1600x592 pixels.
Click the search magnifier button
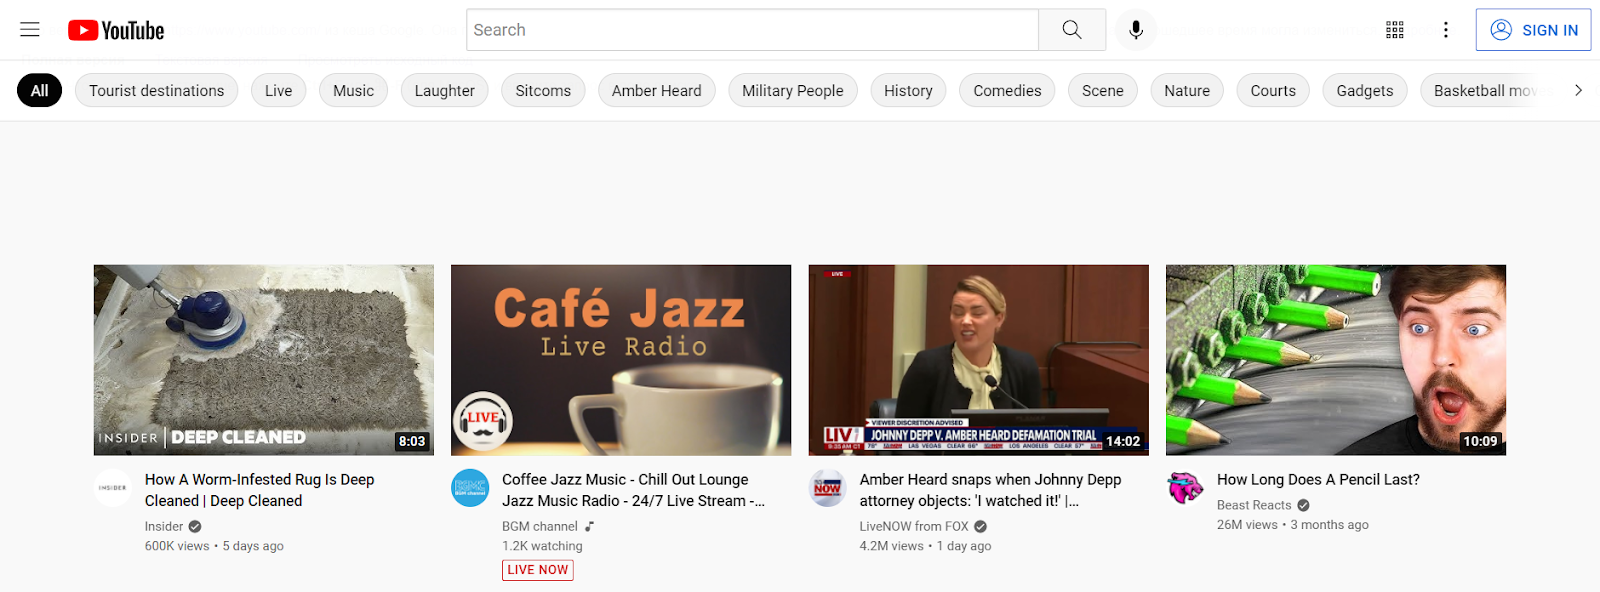[1072, 30]
